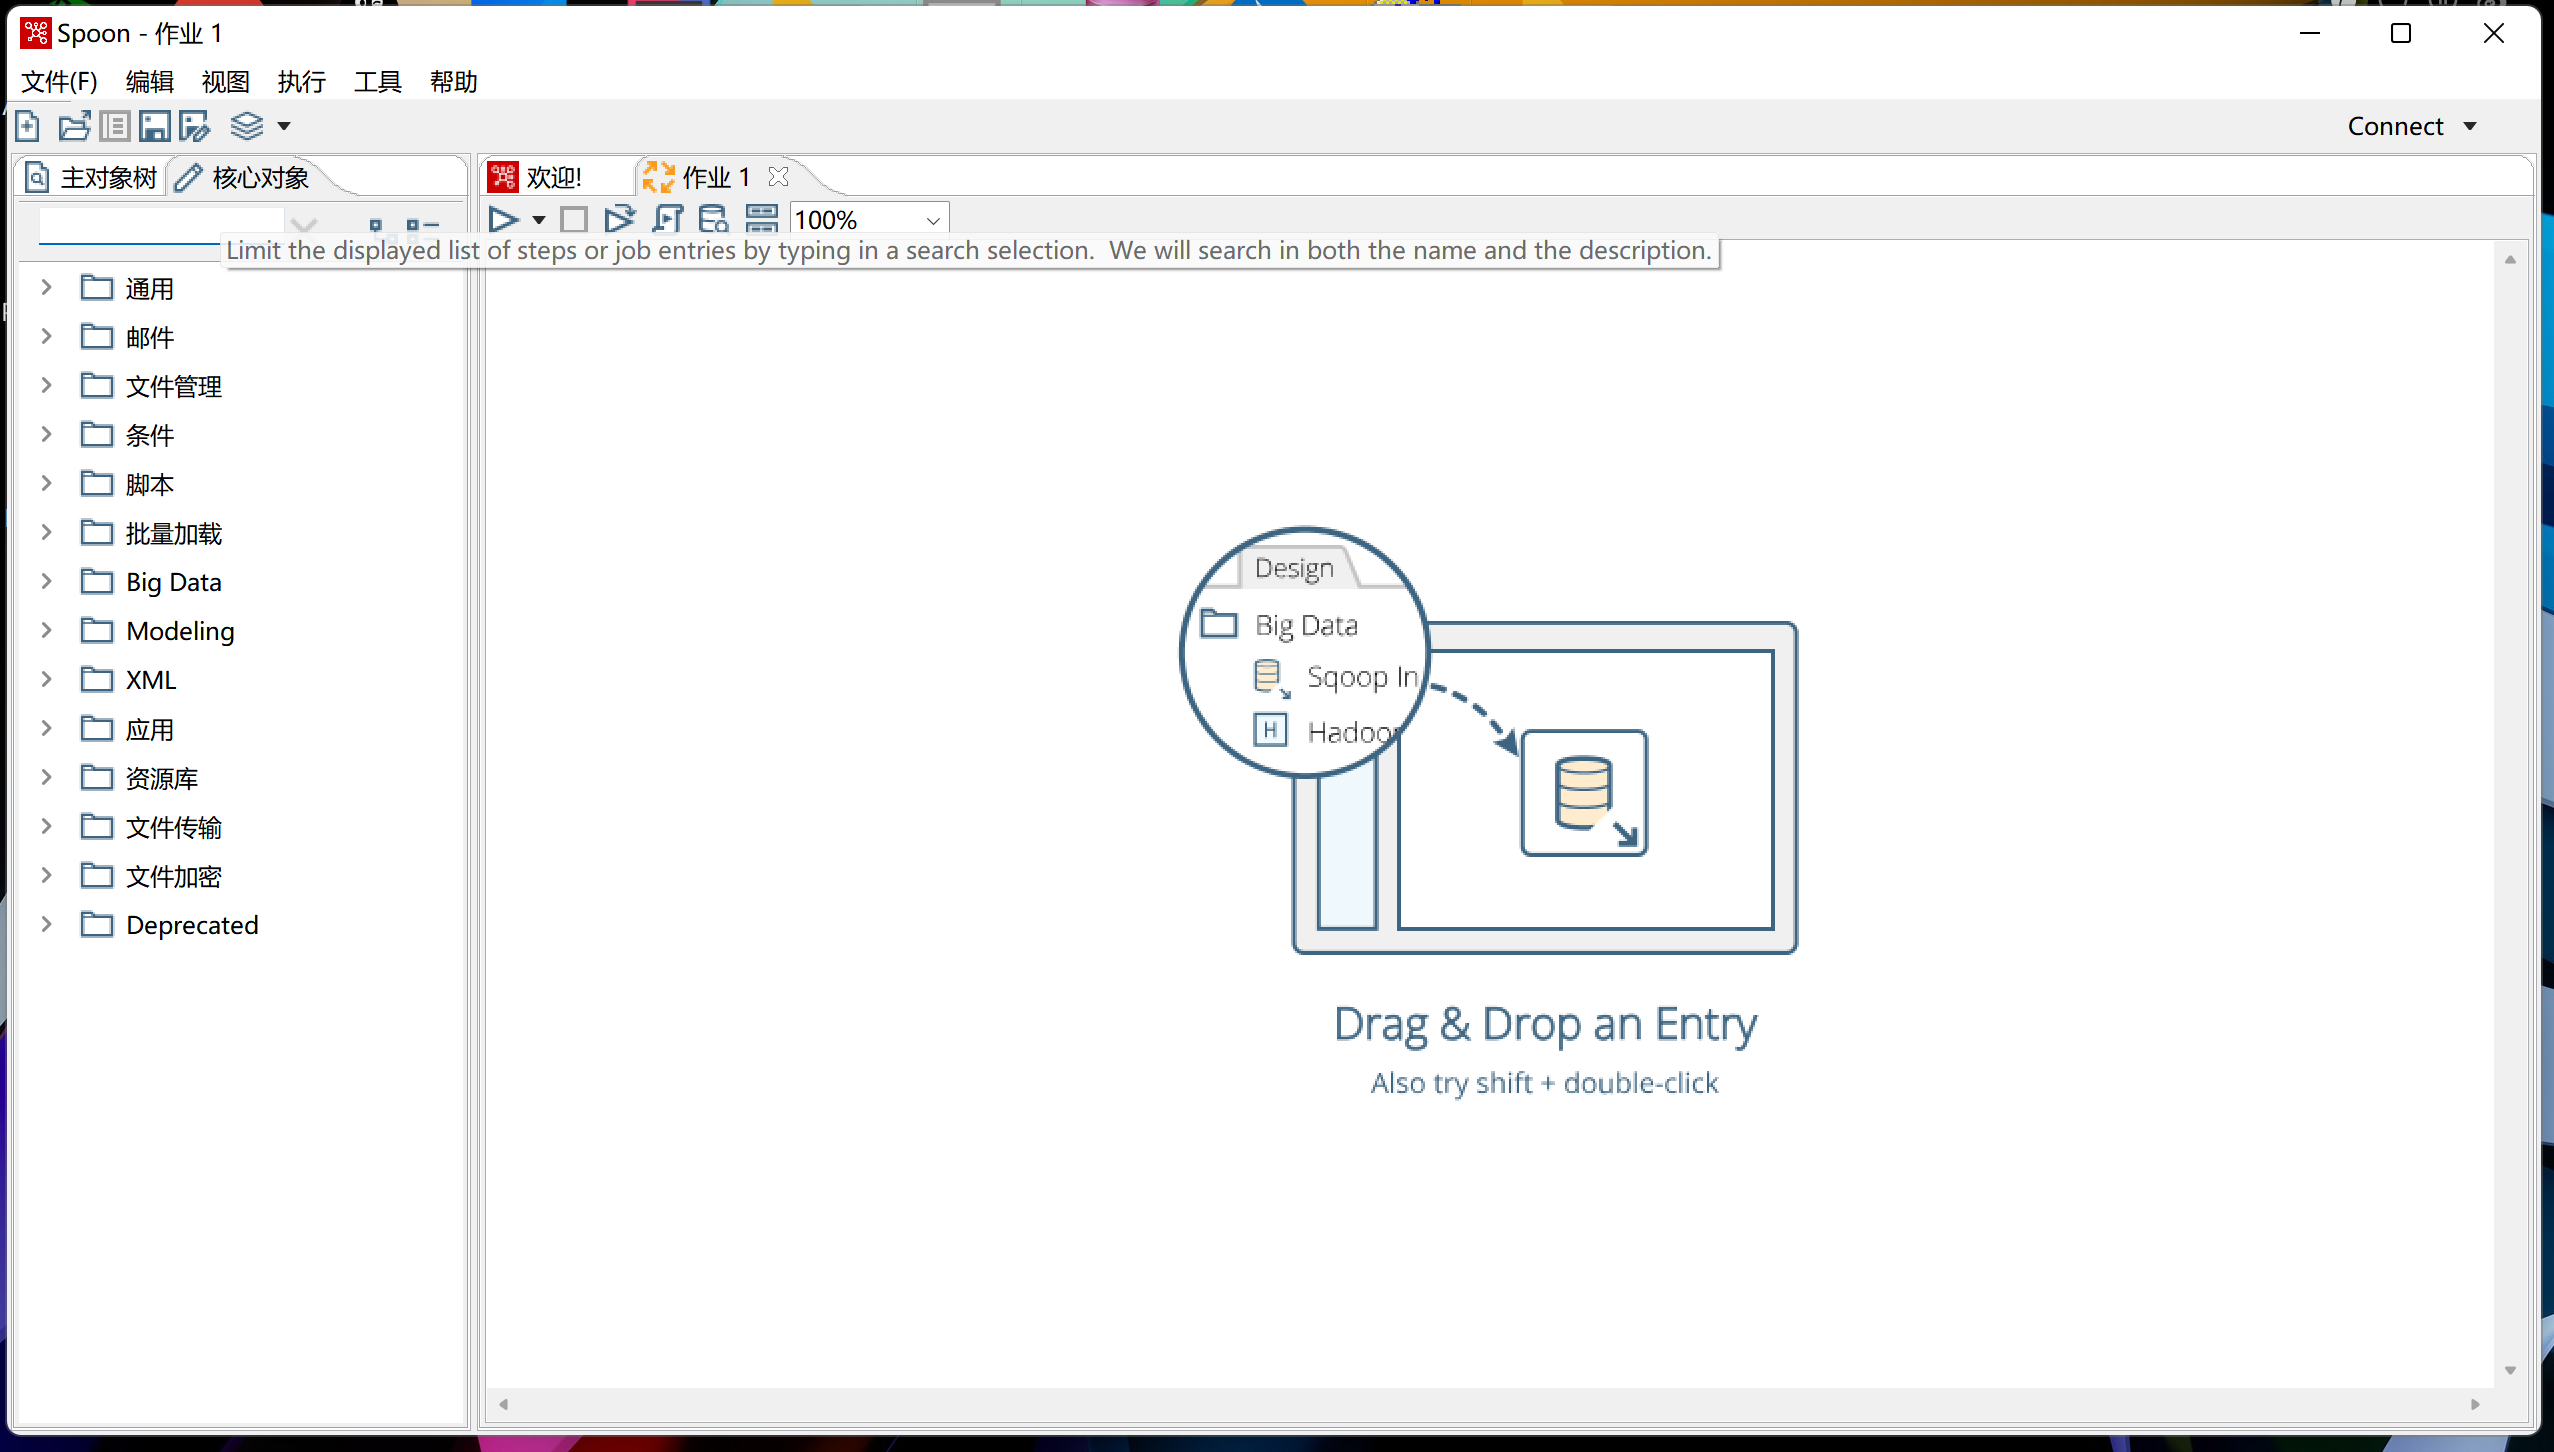Expand the 条件 folder
This screenshot has width=2554, height=1452.
(x=46, y=435)
